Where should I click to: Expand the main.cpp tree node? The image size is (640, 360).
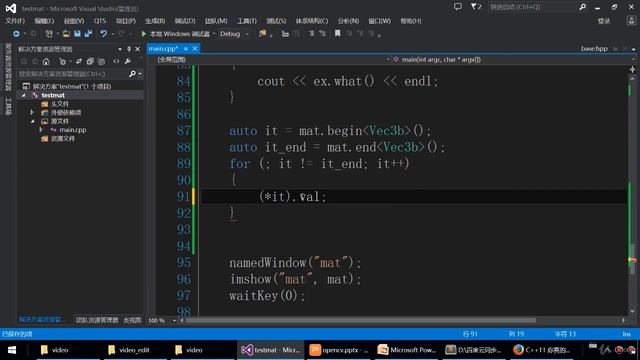tap(41, 130)
